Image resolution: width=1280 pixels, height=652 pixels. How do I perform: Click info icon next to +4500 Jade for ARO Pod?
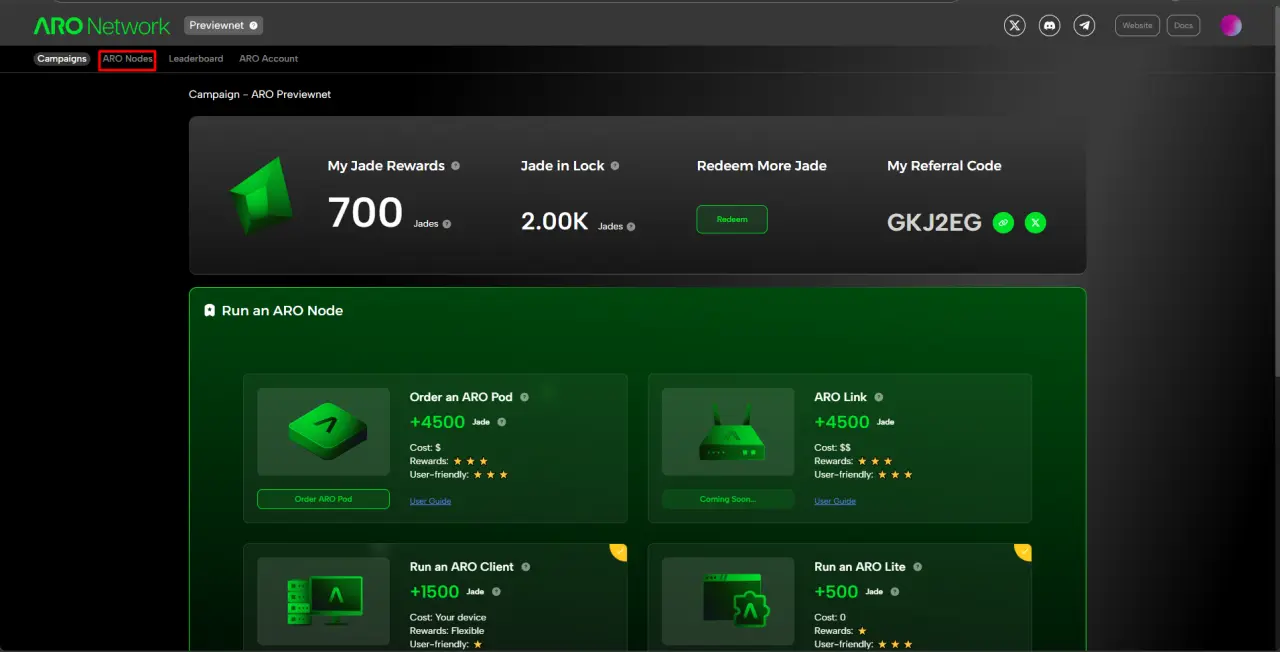pyautogui.click(x=502, y=422)
